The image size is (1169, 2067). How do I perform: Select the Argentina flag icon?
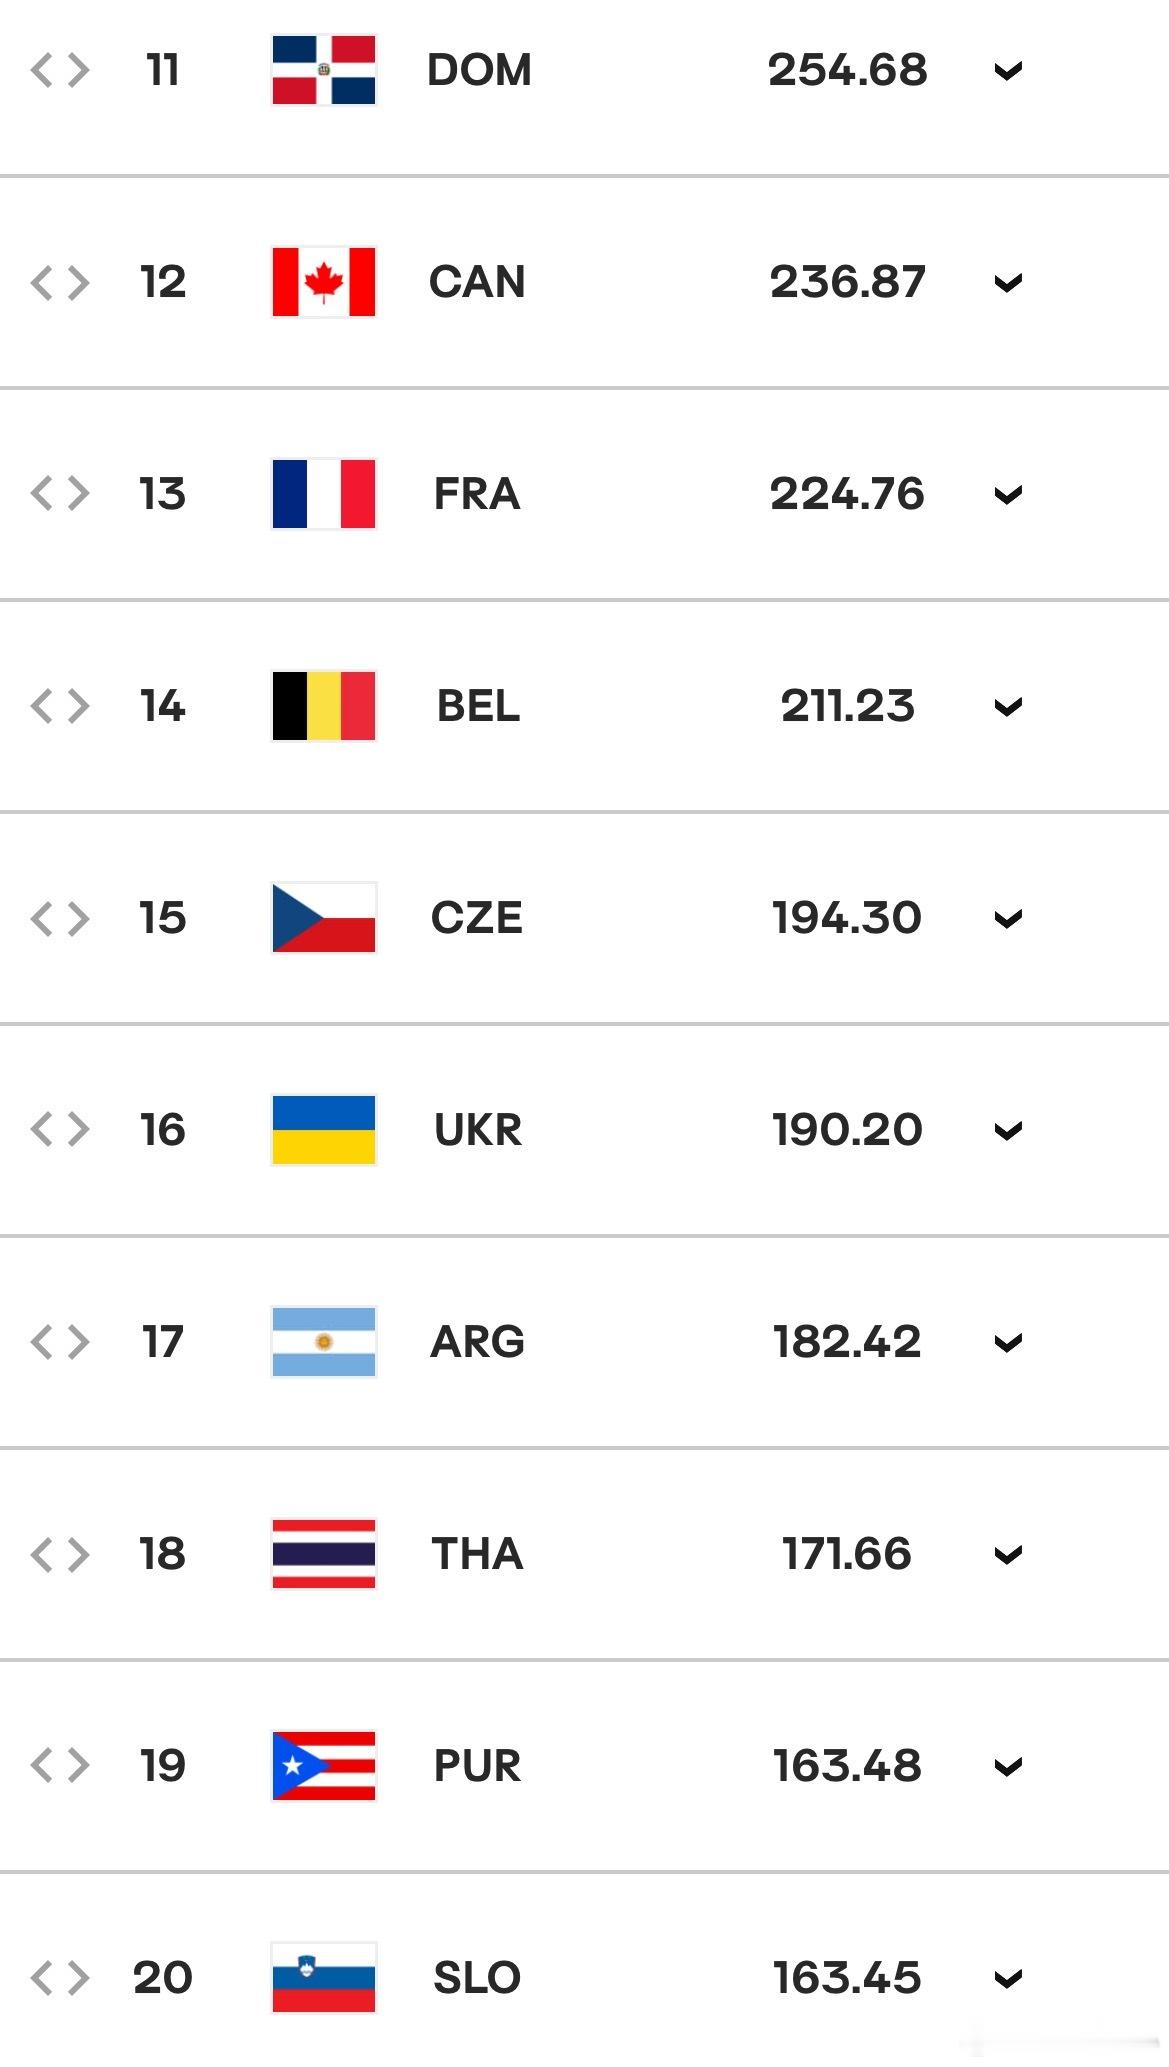(324, 1342)
